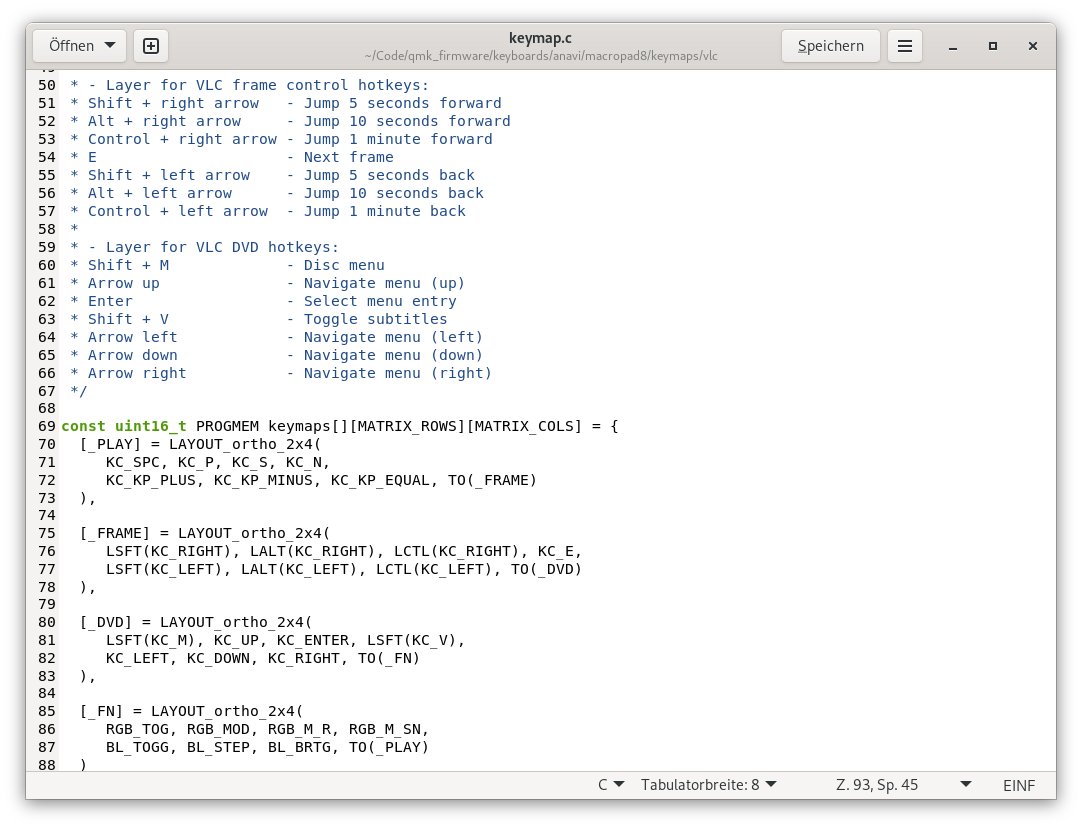Open the hamburger menu
The width and height of the screenshot is (1082, 828).
[905, 46]
